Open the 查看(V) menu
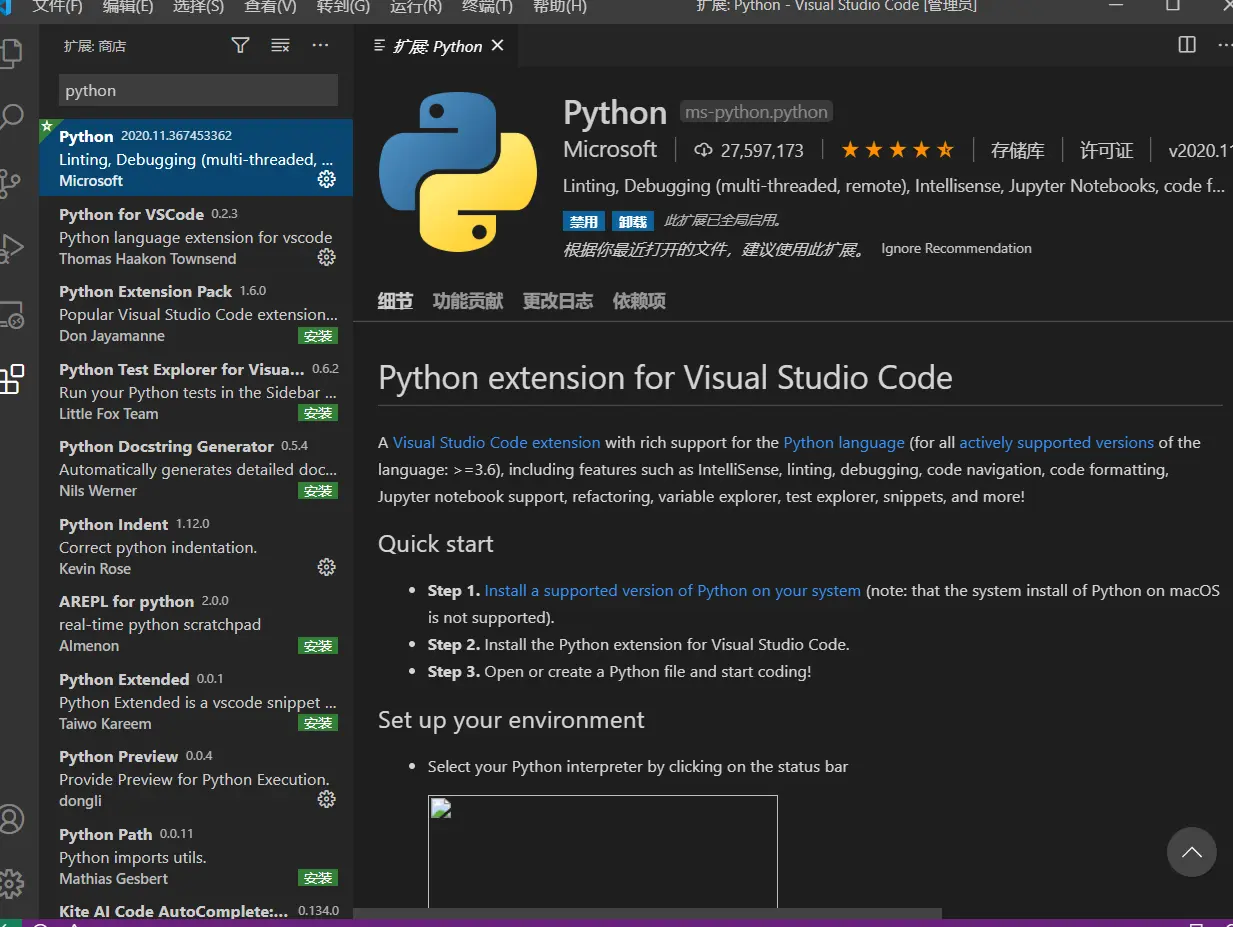1233x927 pixels. pyautogui.click(x=270, y=6)
